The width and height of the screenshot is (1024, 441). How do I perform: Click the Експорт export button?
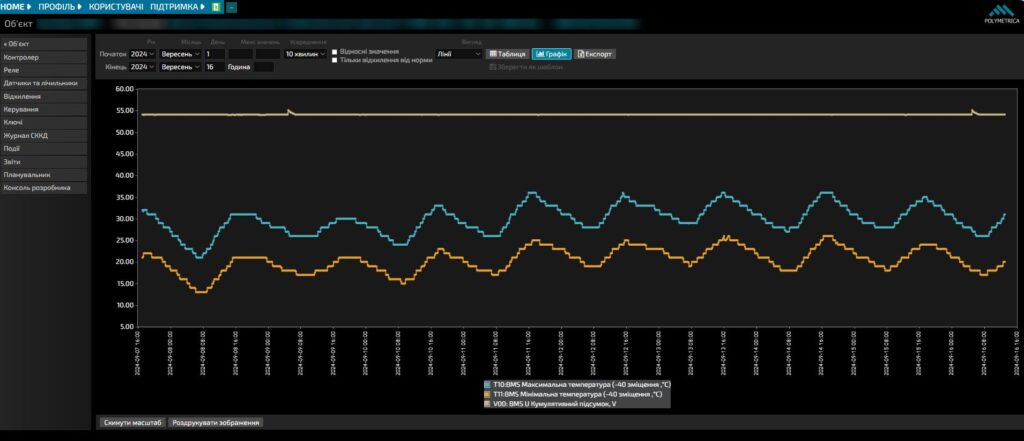595,54
